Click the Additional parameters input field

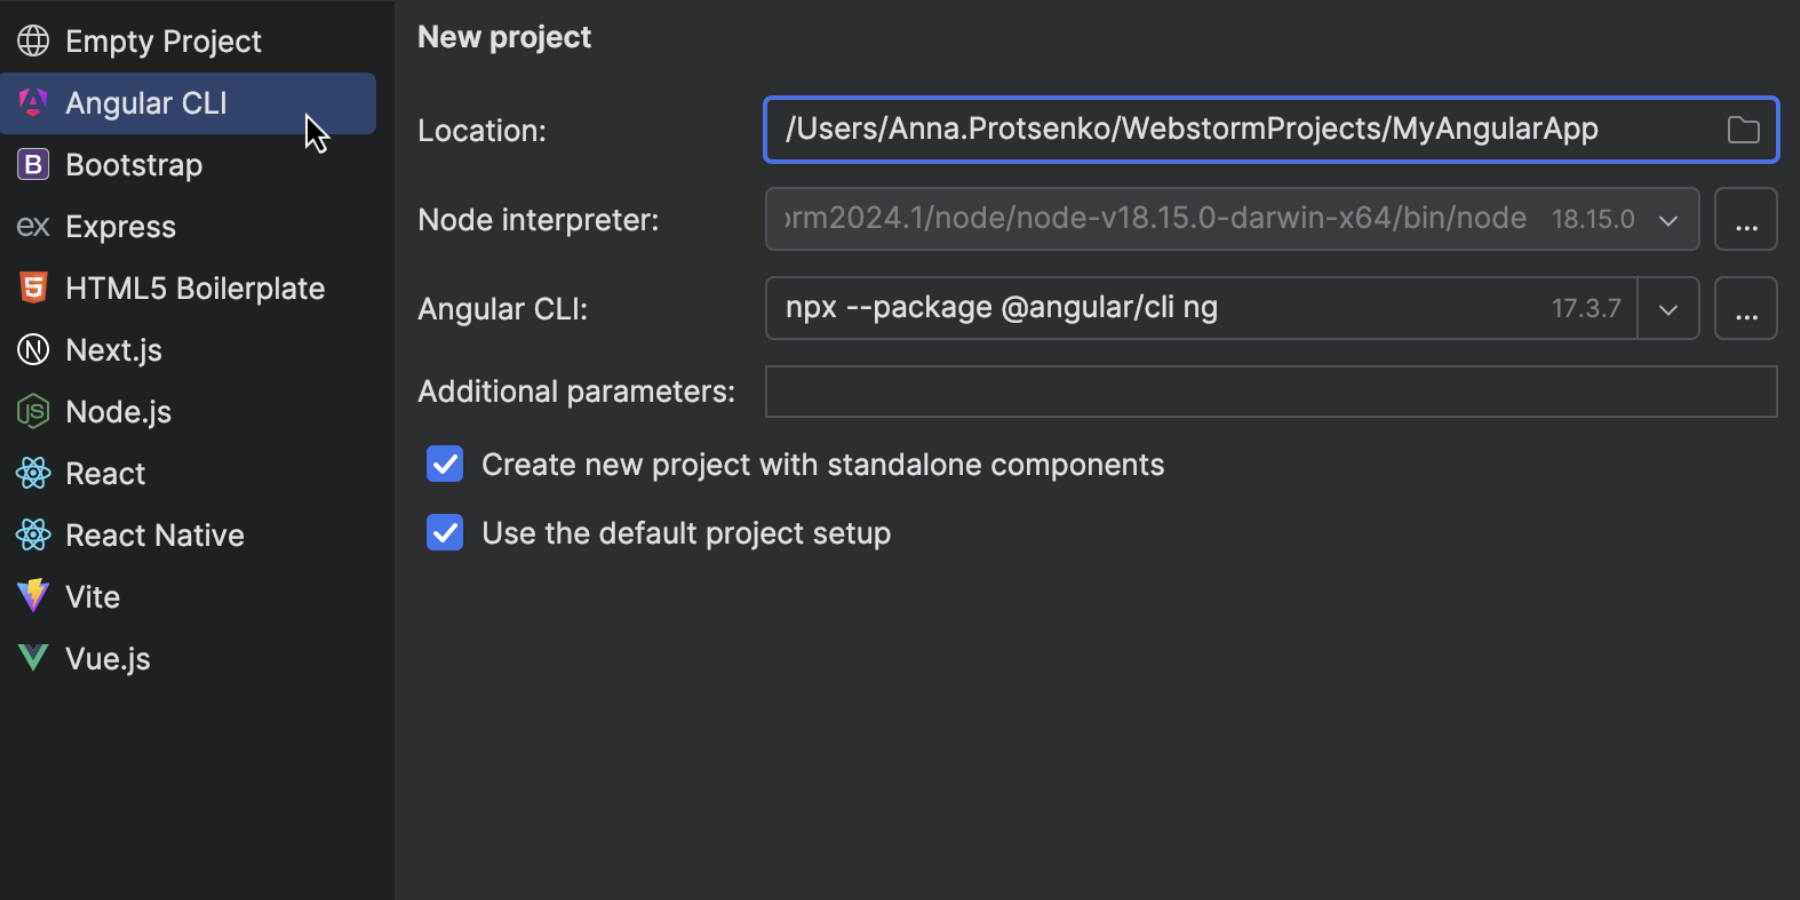tap(1271, 391)
